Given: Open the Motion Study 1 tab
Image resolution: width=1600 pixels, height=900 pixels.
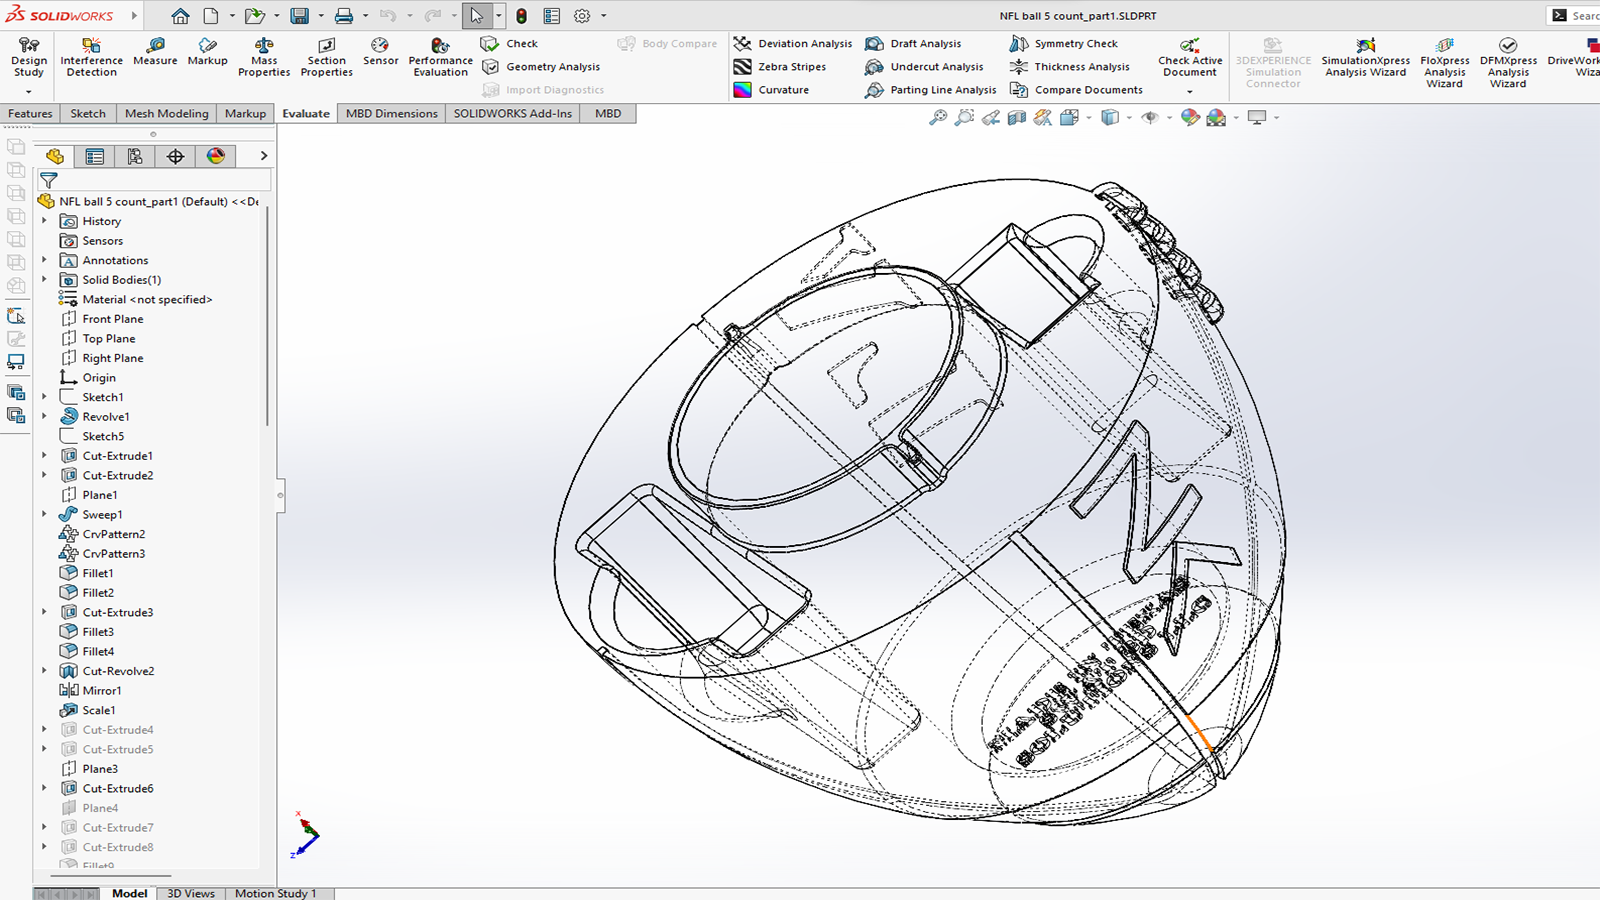Looking at the screenshot, I should point(275,893).
